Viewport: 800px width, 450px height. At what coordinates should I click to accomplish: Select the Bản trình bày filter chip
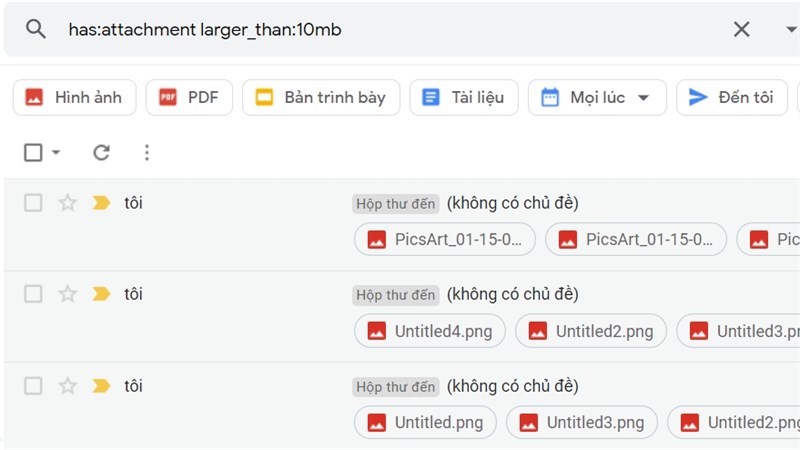(321, 97)
